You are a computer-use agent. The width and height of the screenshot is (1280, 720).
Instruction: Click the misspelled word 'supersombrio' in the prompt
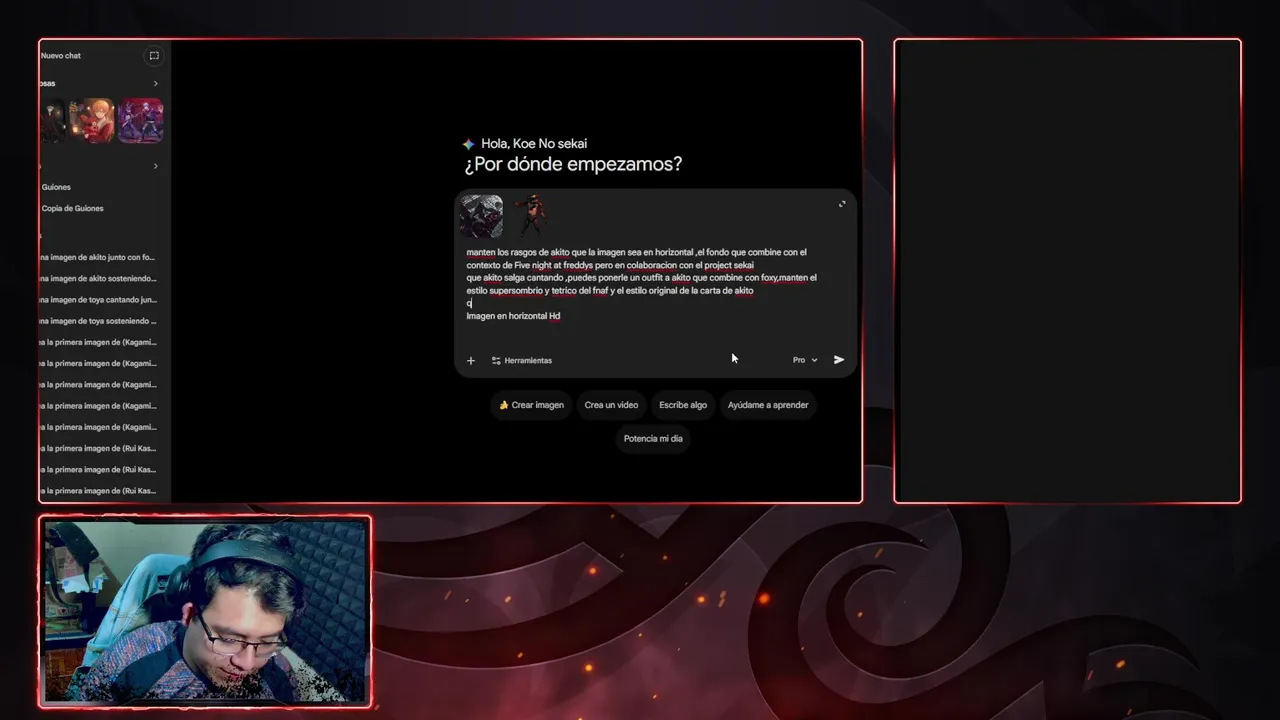click(x=516, y=291)
